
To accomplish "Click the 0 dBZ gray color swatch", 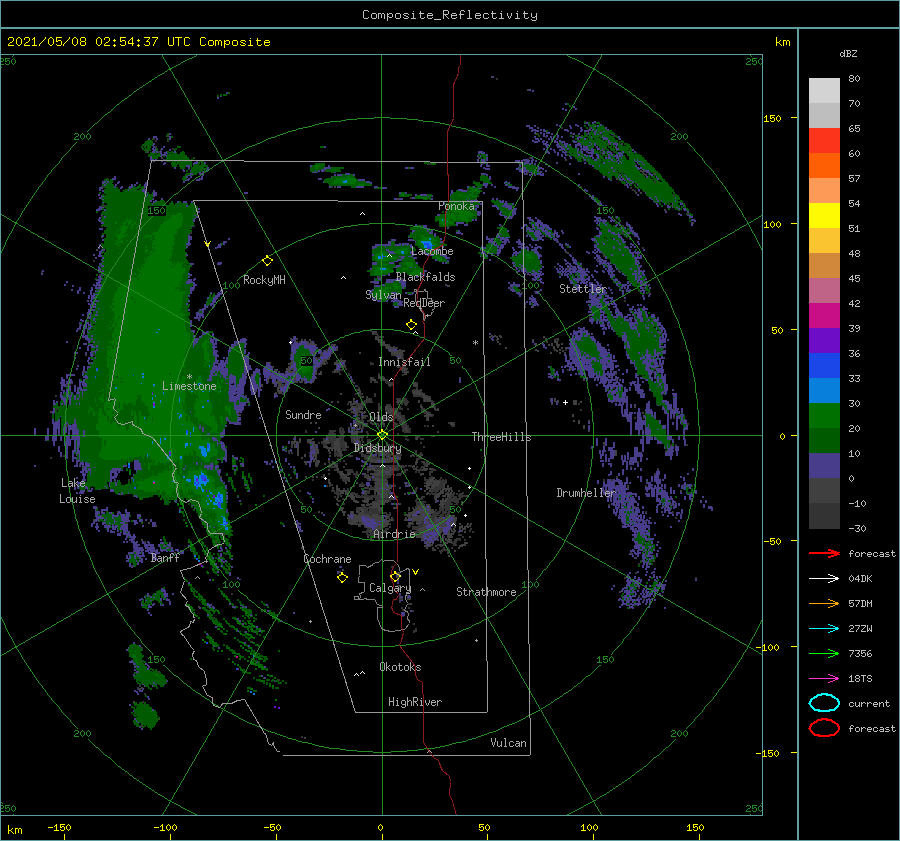I will pos(824,490).
